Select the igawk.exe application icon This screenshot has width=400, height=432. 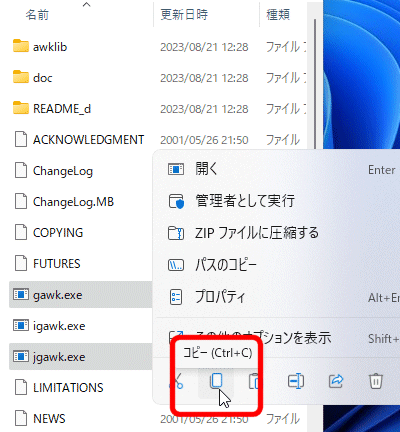[x=21, y=326]
